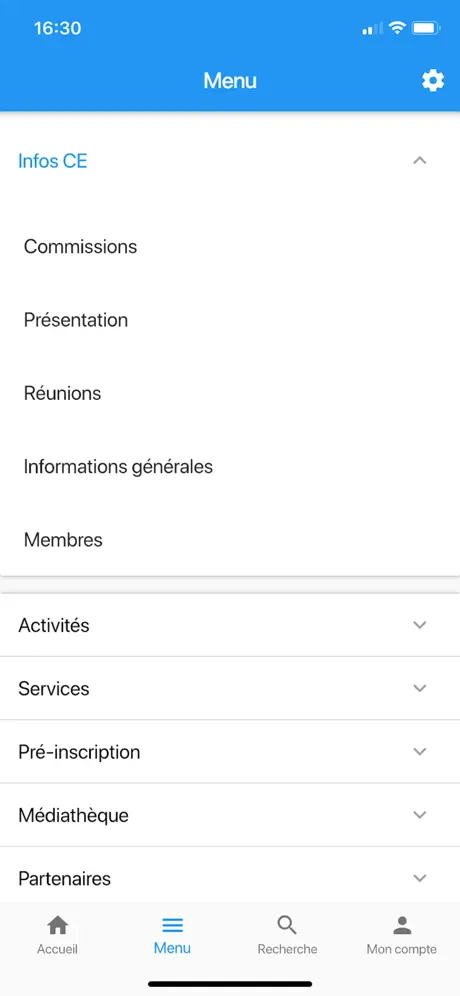
Task: Open Mon compte person icon
Action: pyautogui.click(x=402, y=925)
